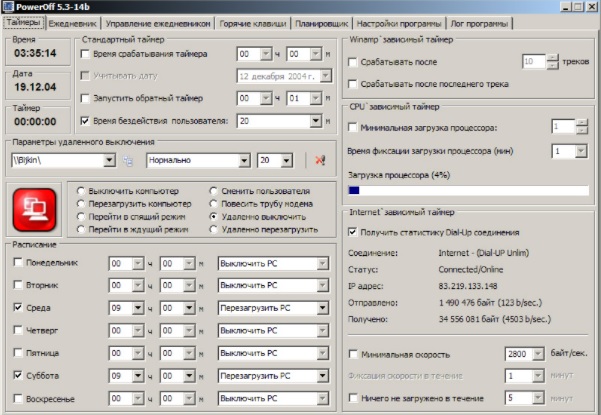
Task: Select Перезагрузить компьютер radio option
Action: pos(80,203)
